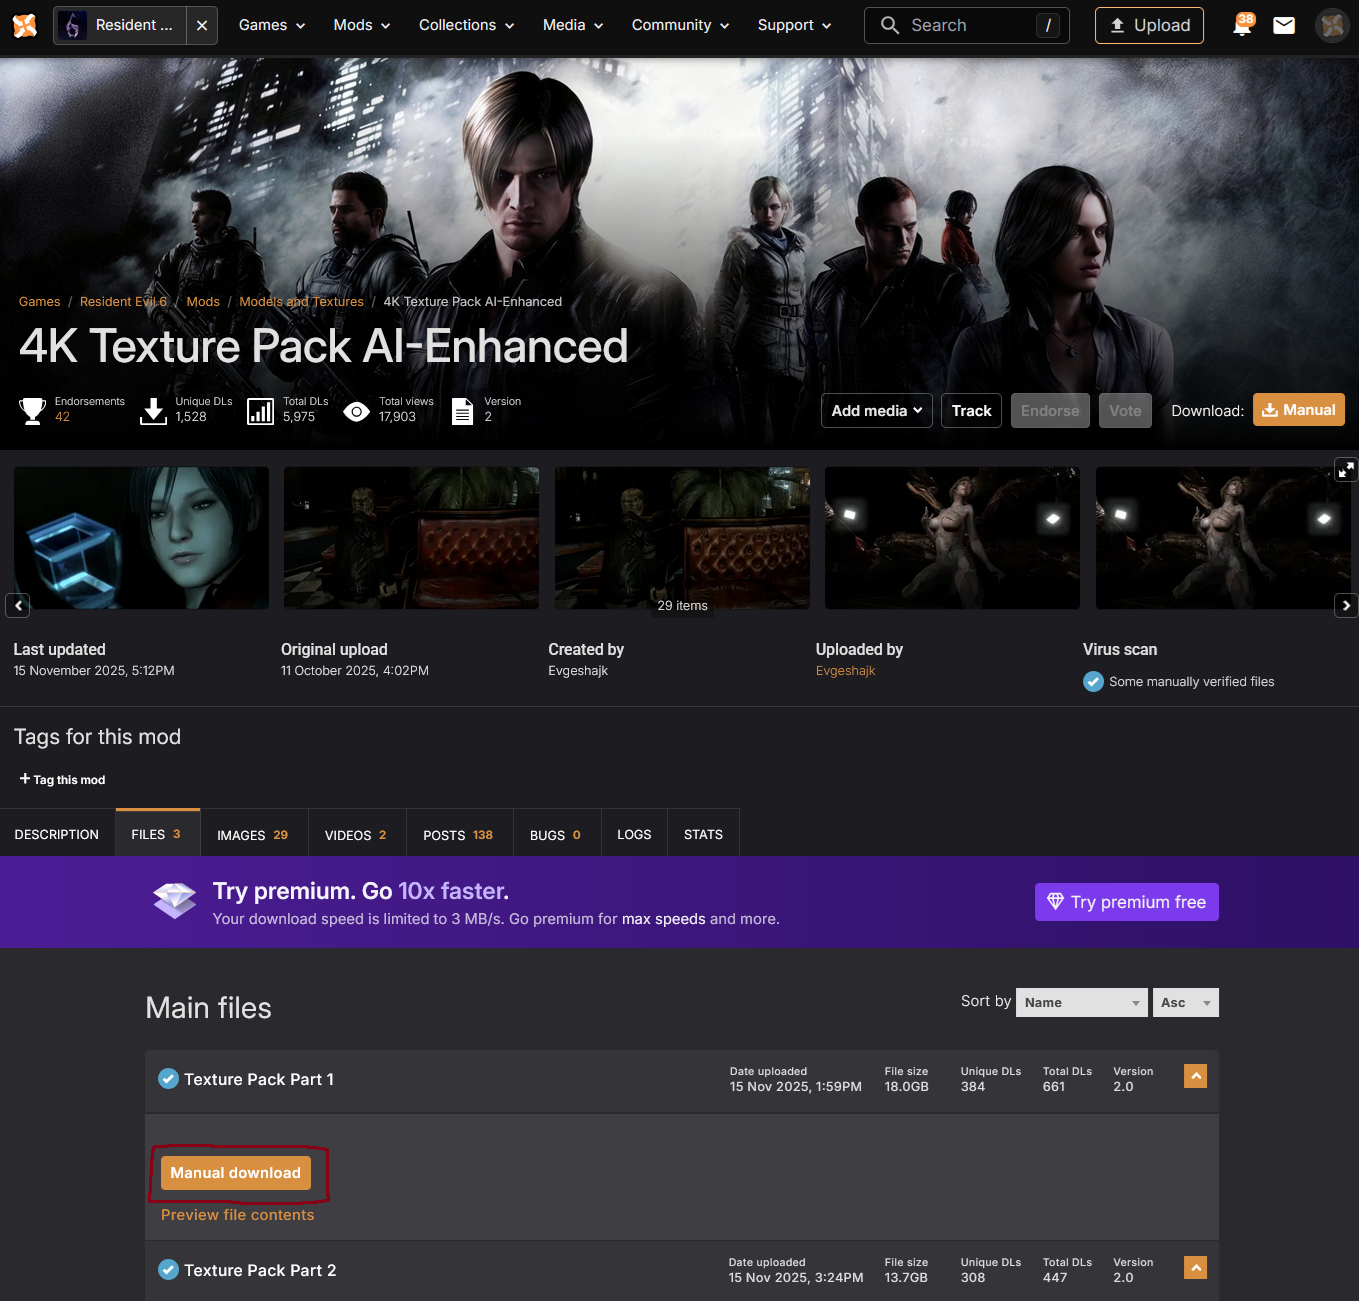Click Texture Pack Part 1 verified icon
This screenshot has width=1359, height=1301.
point(169,1079)
